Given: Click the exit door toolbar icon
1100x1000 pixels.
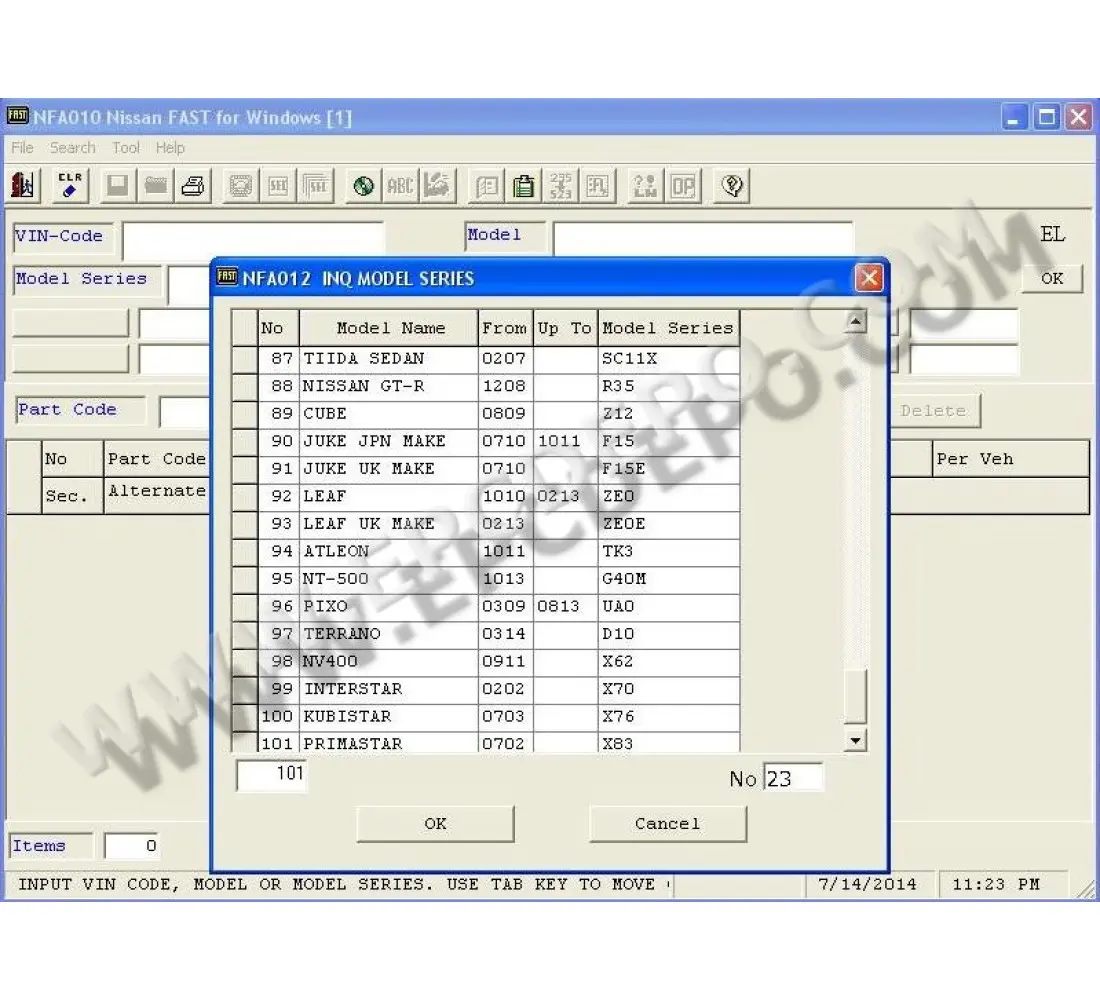Looking at the screenshot, I should click(x=23, y=186).
